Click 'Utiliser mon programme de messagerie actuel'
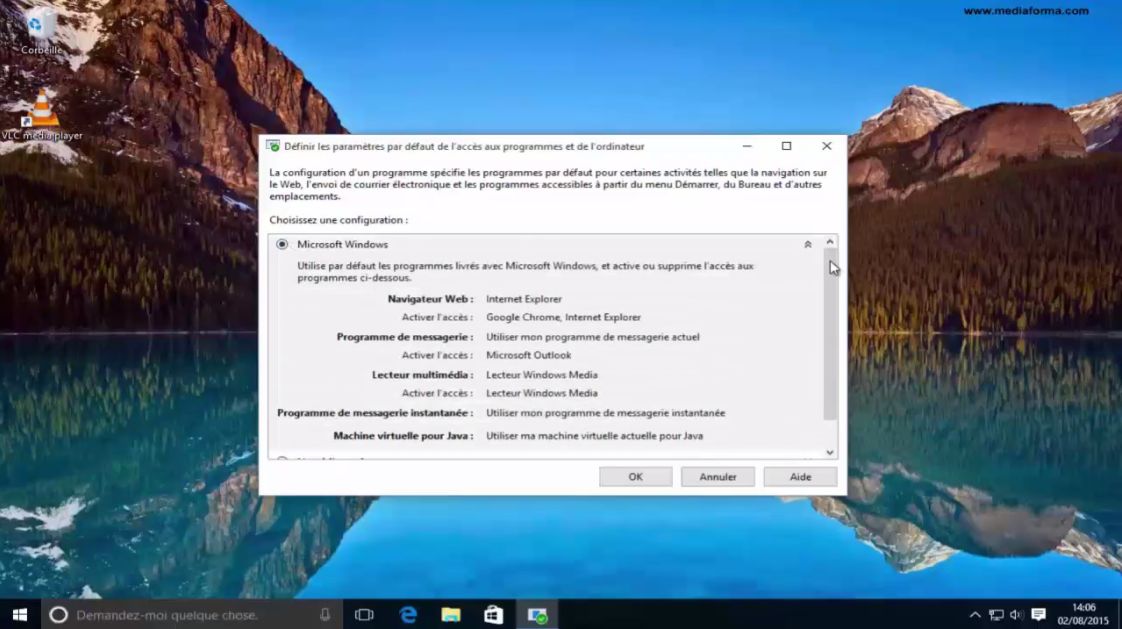 point(592,337)
